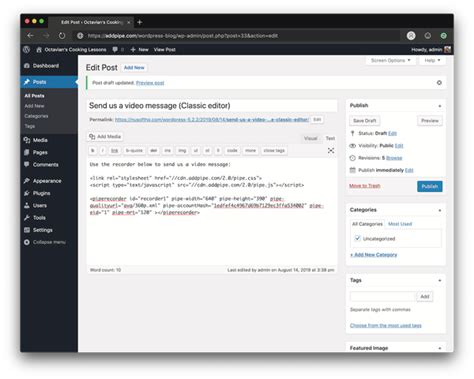Click the link quicktag button
The height and width of the screenshot is (379, 474).
[x=114, y=151]
